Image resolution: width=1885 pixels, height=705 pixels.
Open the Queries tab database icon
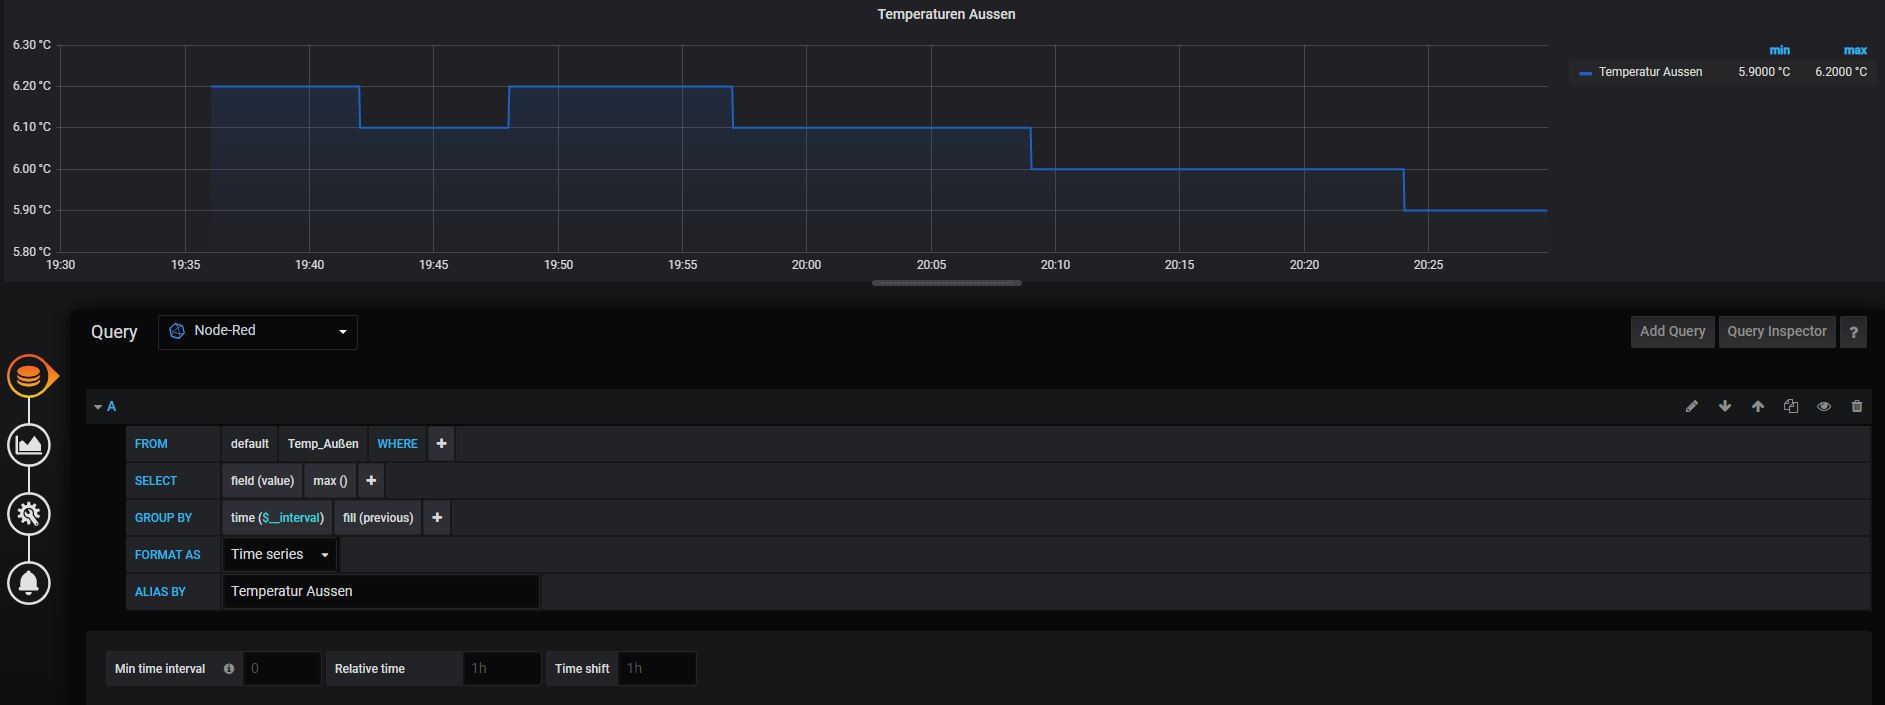coord(29,376)
